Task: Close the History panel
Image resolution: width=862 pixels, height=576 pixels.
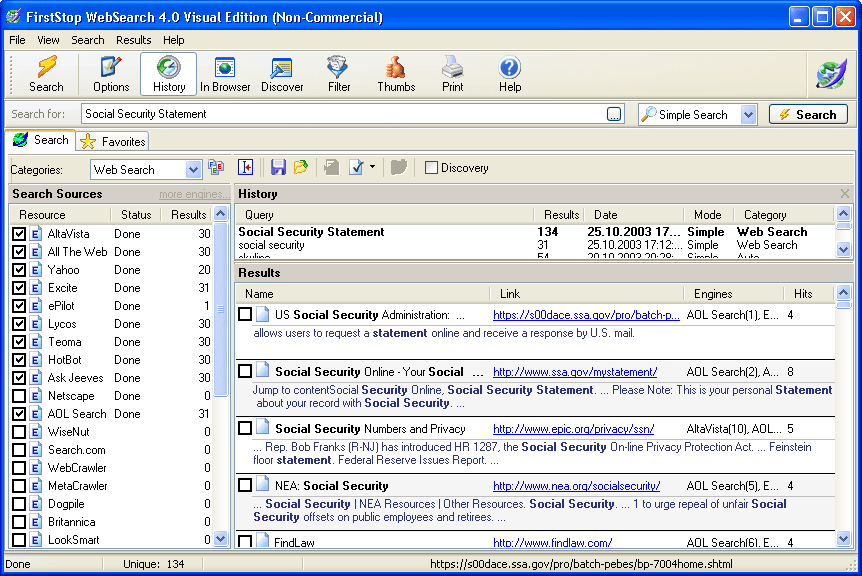Action: pyautogui.click(x=844, y=193)
